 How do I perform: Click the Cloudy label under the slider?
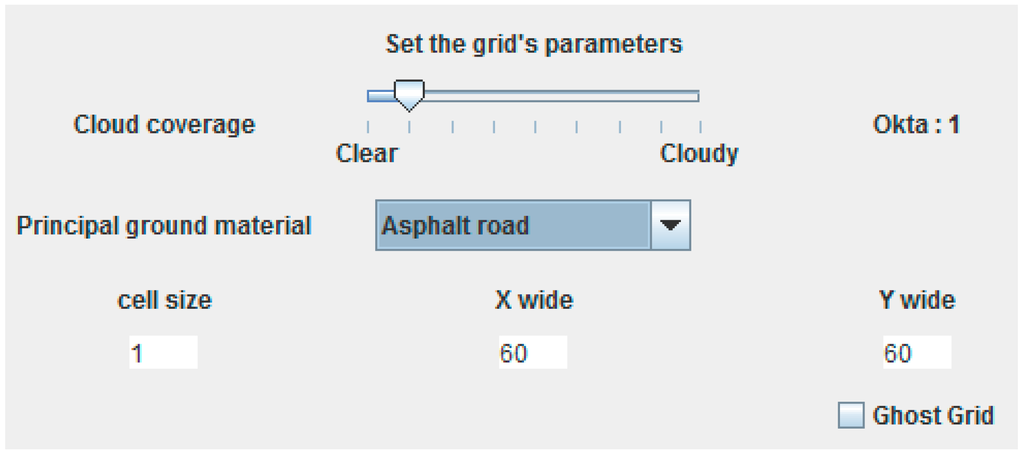pos(699,154)
